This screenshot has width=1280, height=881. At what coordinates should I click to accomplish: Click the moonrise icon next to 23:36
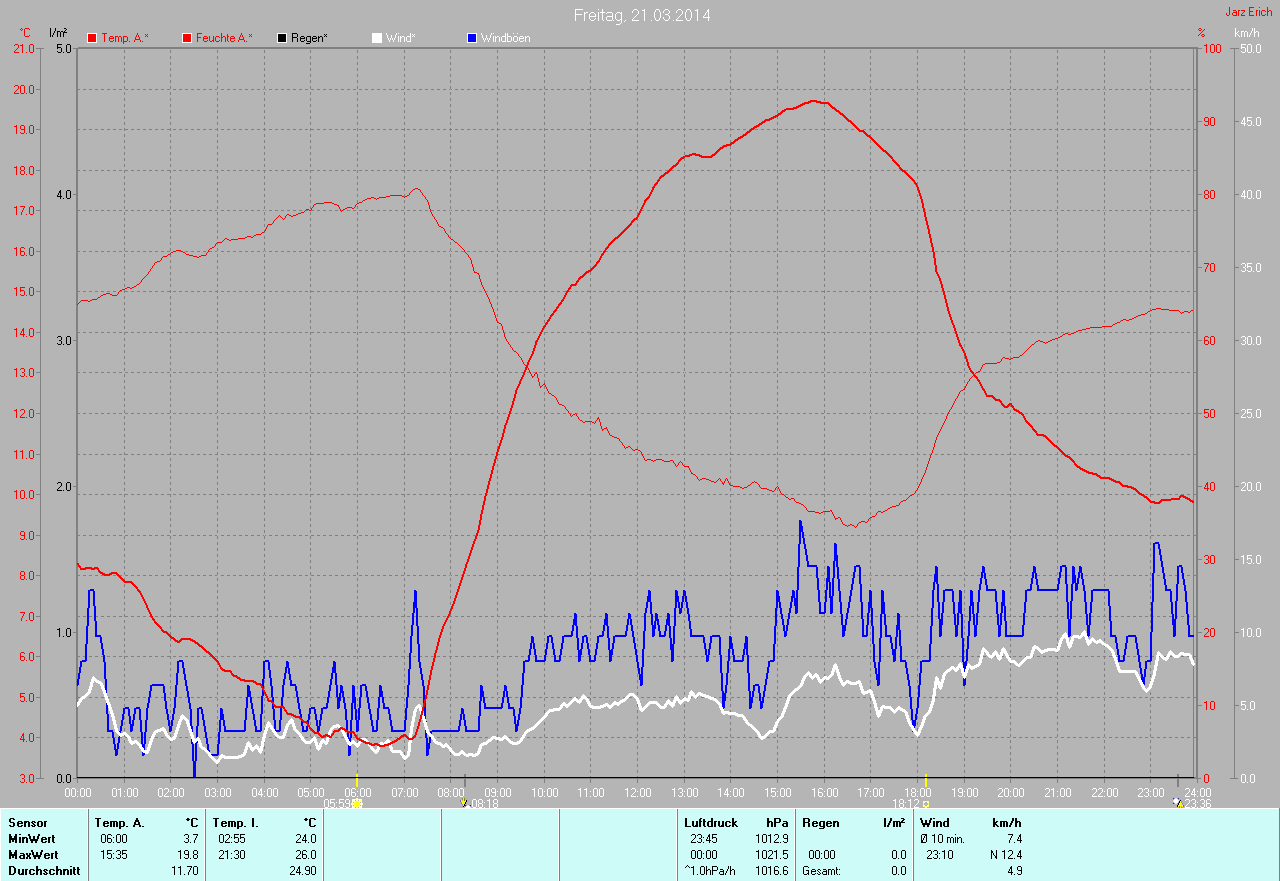(x=1178, y=802)
